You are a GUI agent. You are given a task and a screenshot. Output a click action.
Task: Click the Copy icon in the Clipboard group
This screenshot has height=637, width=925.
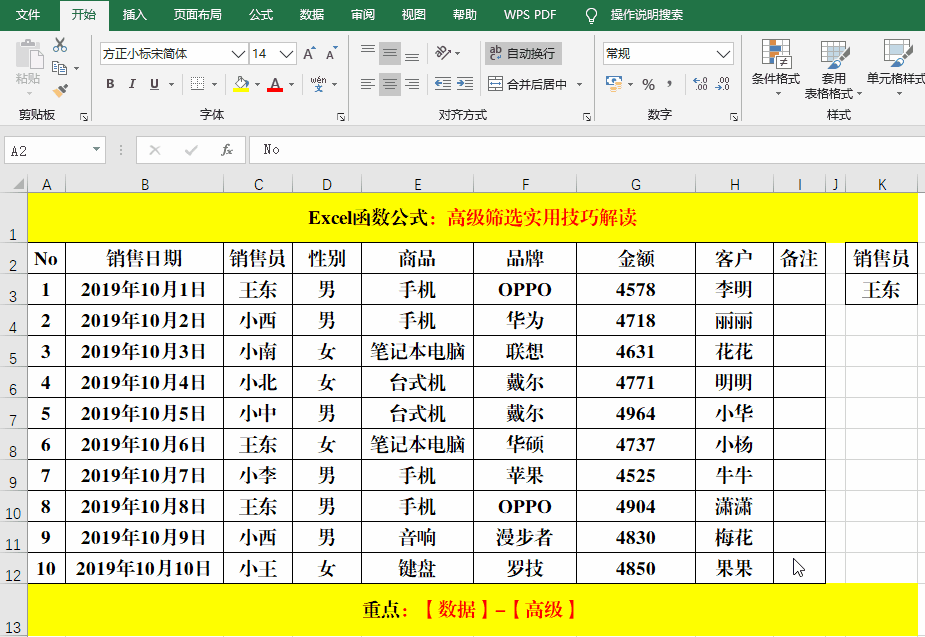pos(59,67)
